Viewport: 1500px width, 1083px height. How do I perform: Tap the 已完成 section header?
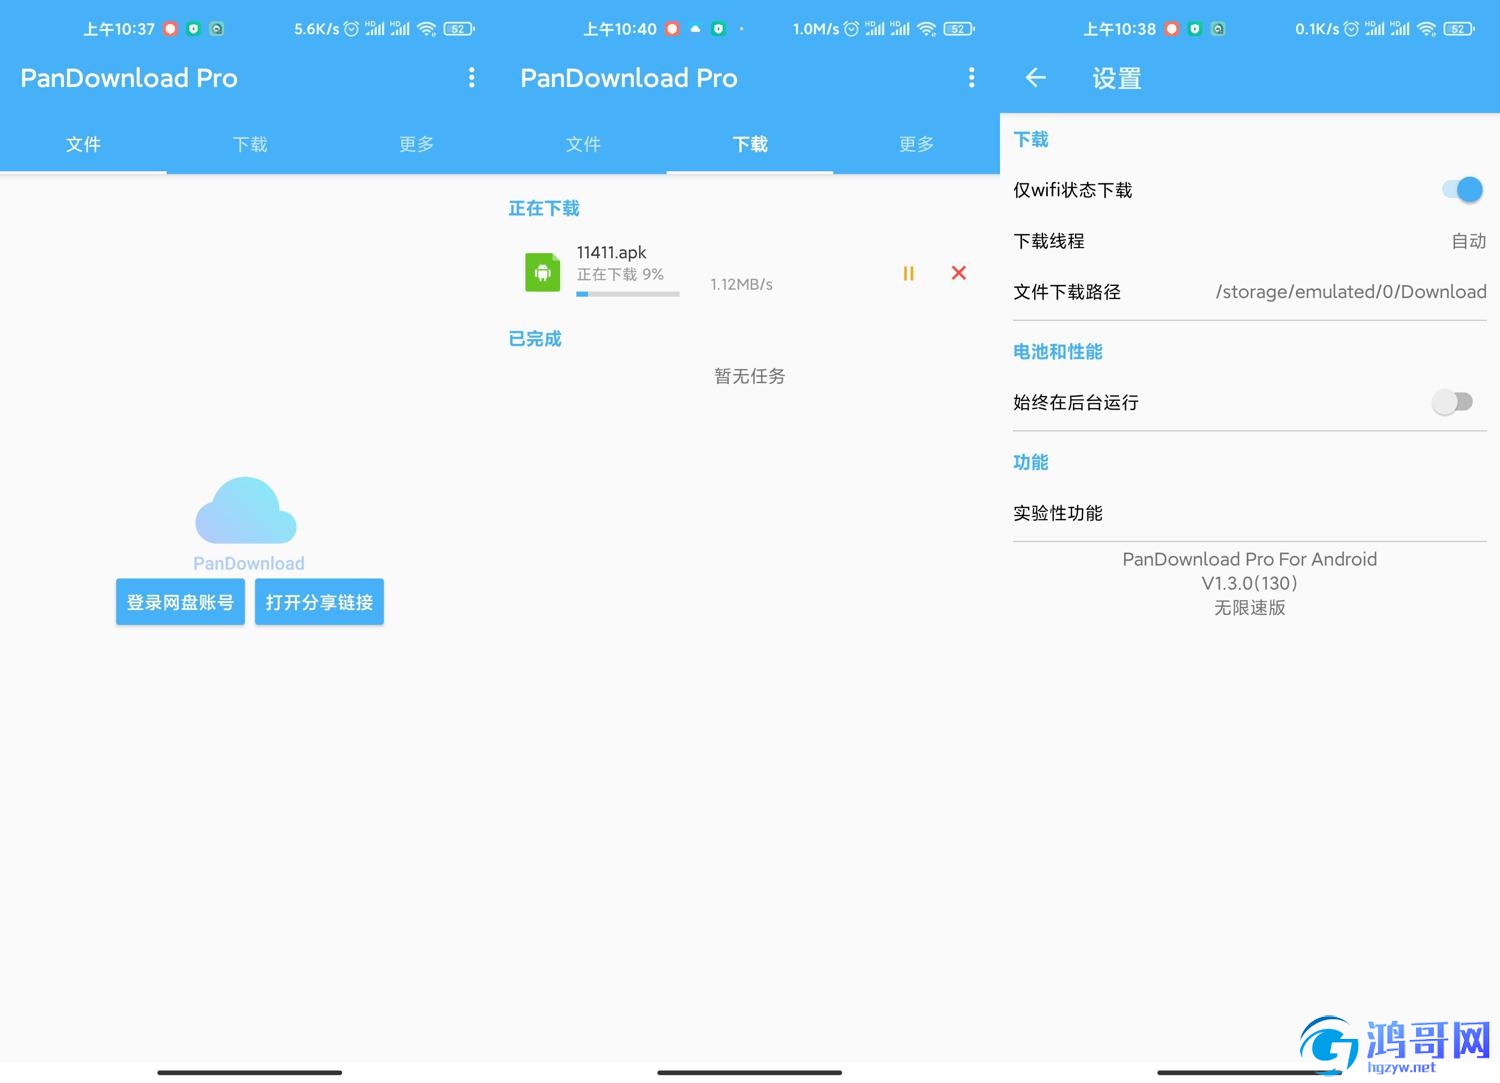click(535, 339)
